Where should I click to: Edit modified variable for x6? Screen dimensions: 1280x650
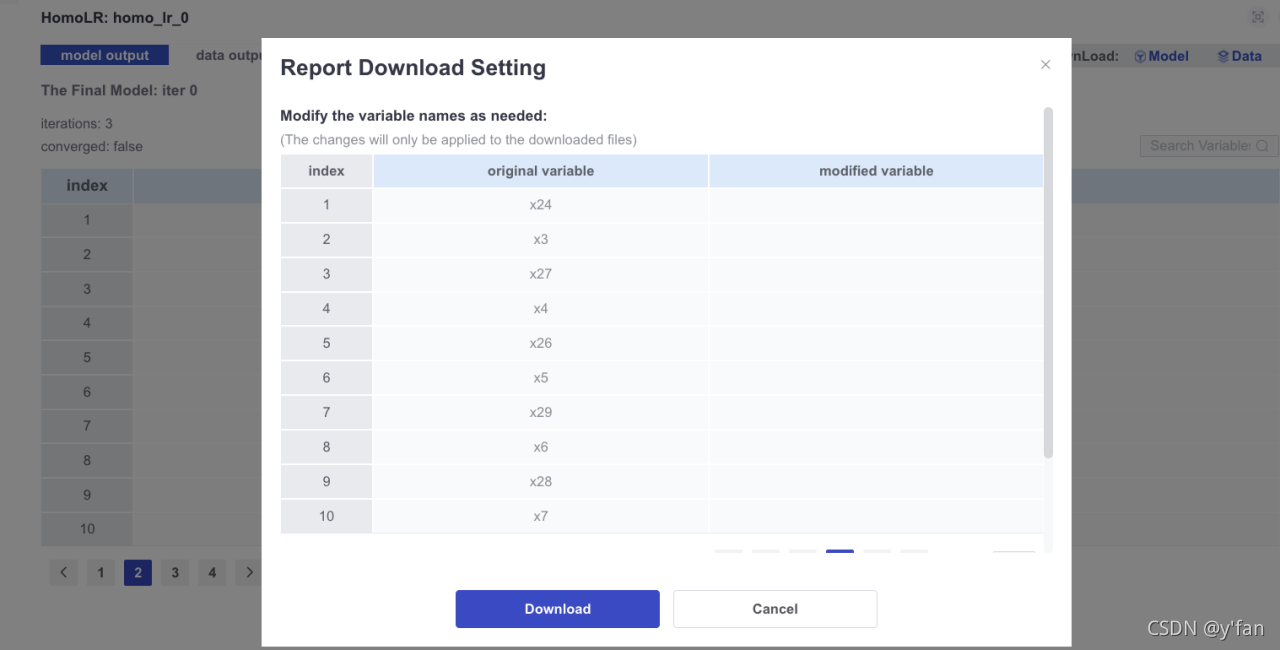(x=876, y=447)
